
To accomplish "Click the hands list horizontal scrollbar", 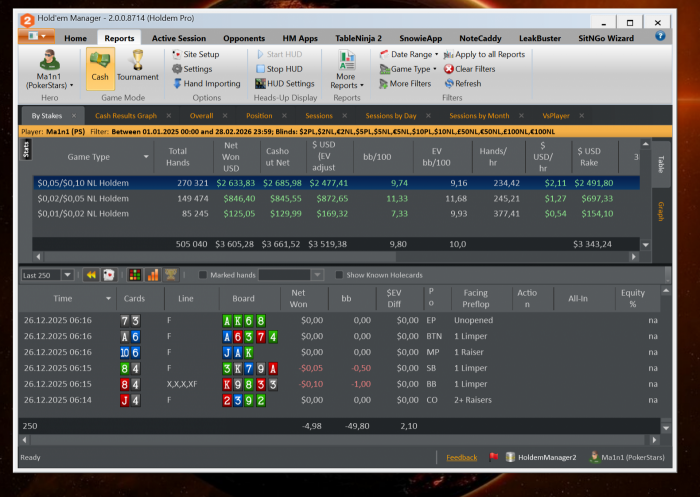I will click(339, 440).
